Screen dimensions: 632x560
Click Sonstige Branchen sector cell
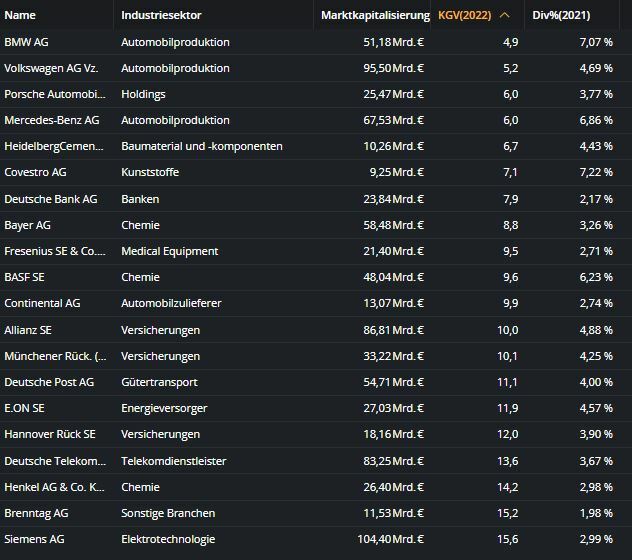click(x=168, y=513)
